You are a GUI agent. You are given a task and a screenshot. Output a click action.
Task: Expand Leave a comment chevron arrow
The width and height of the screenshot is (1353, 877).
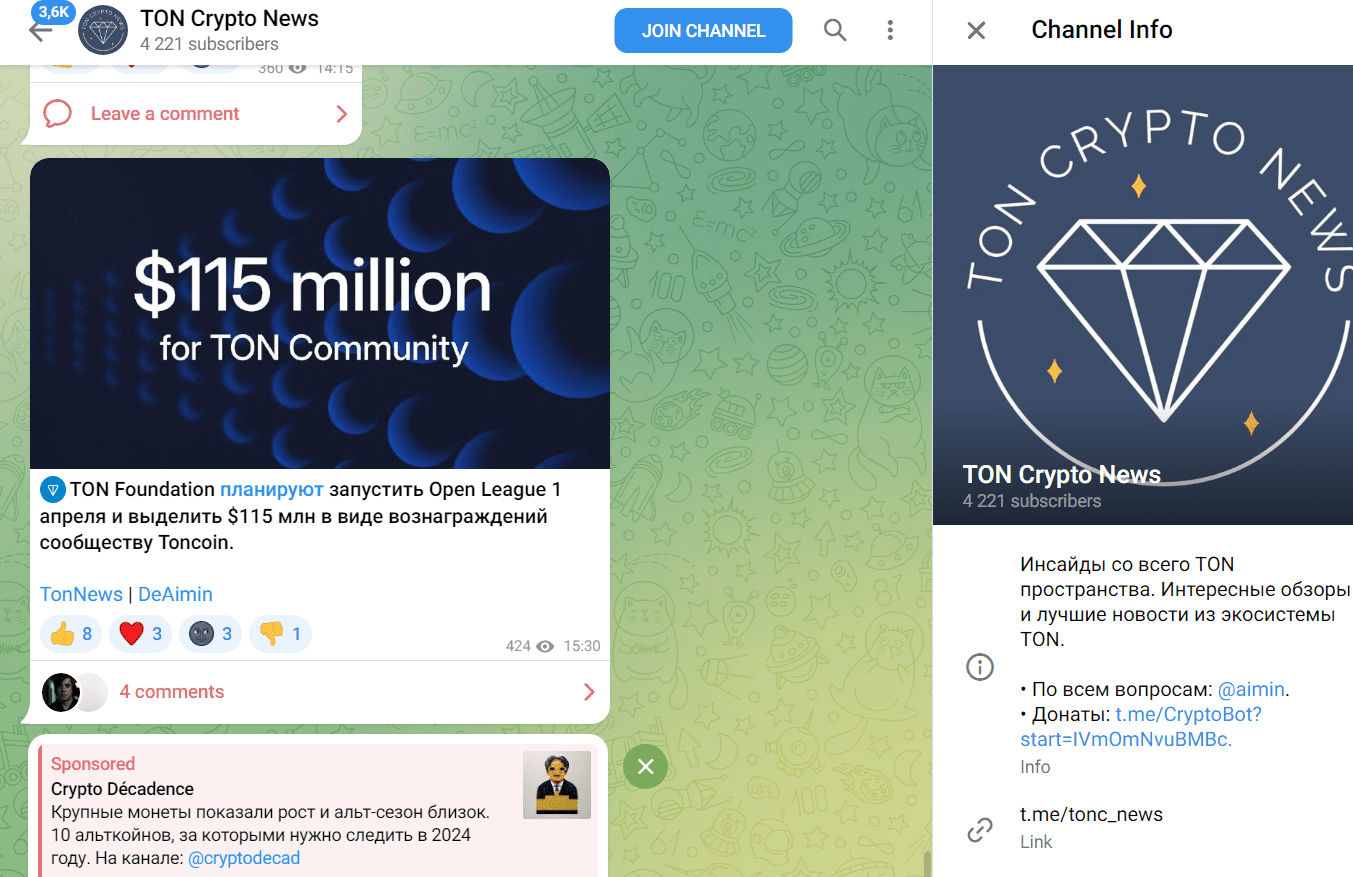342,114
